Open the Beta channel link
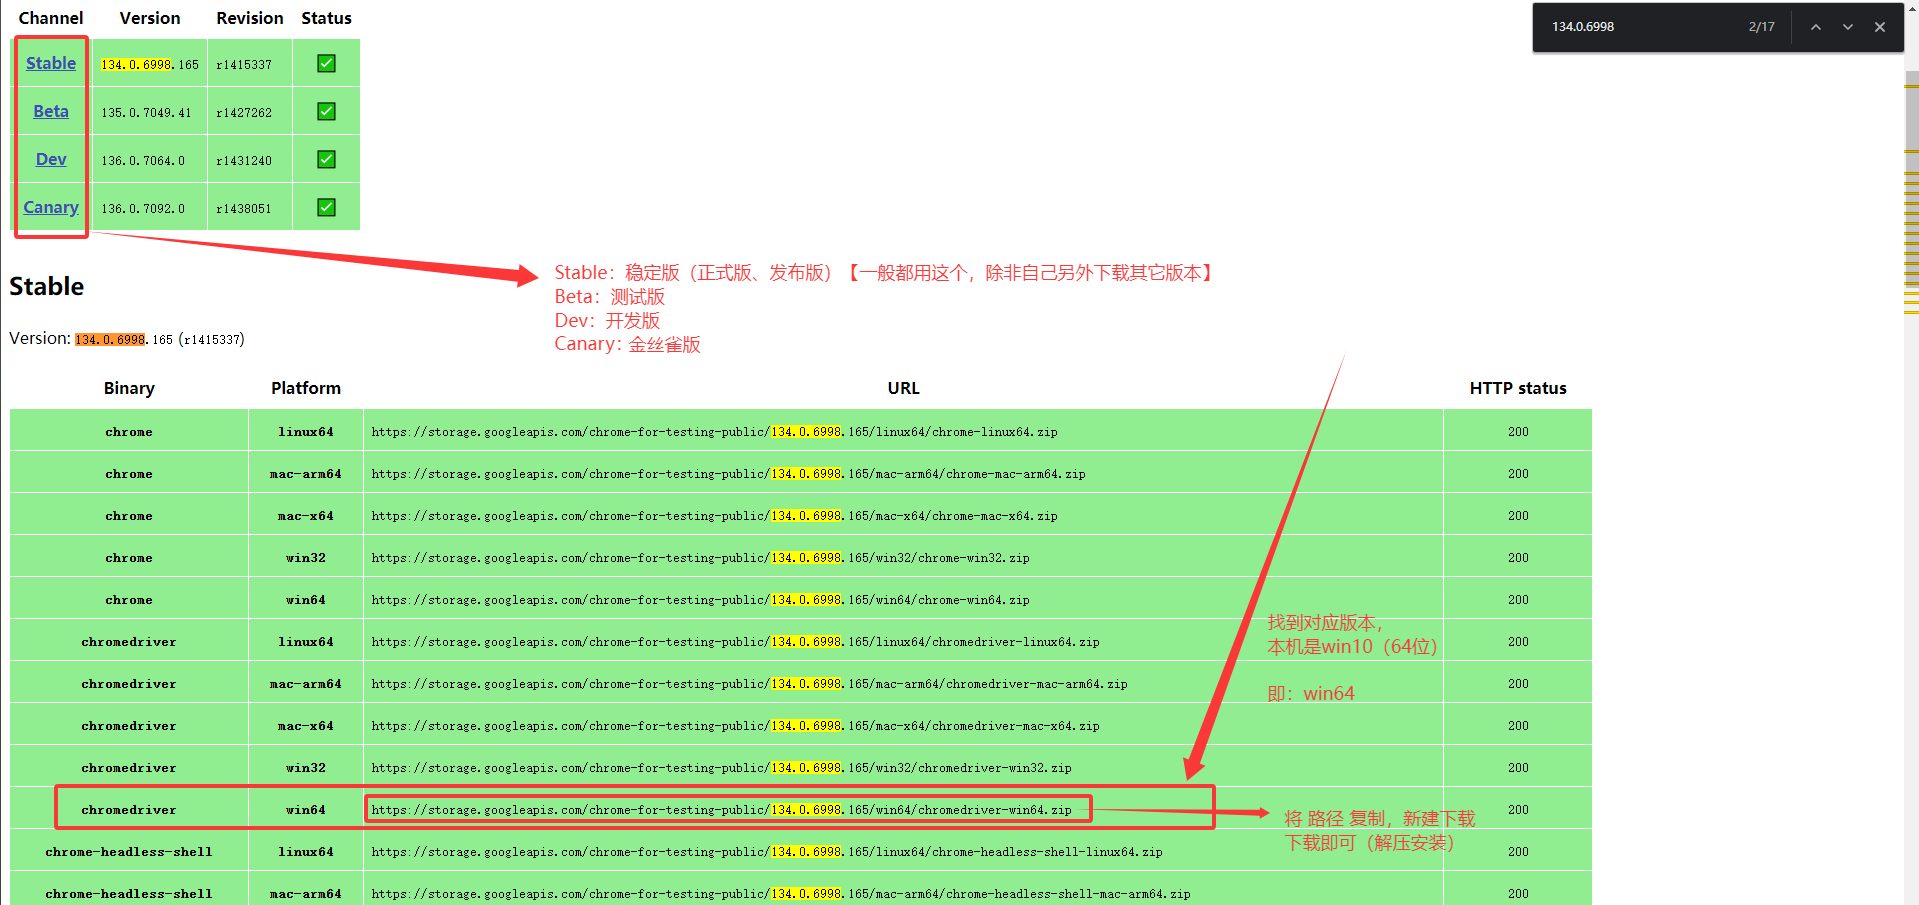 tap(51, 111)
